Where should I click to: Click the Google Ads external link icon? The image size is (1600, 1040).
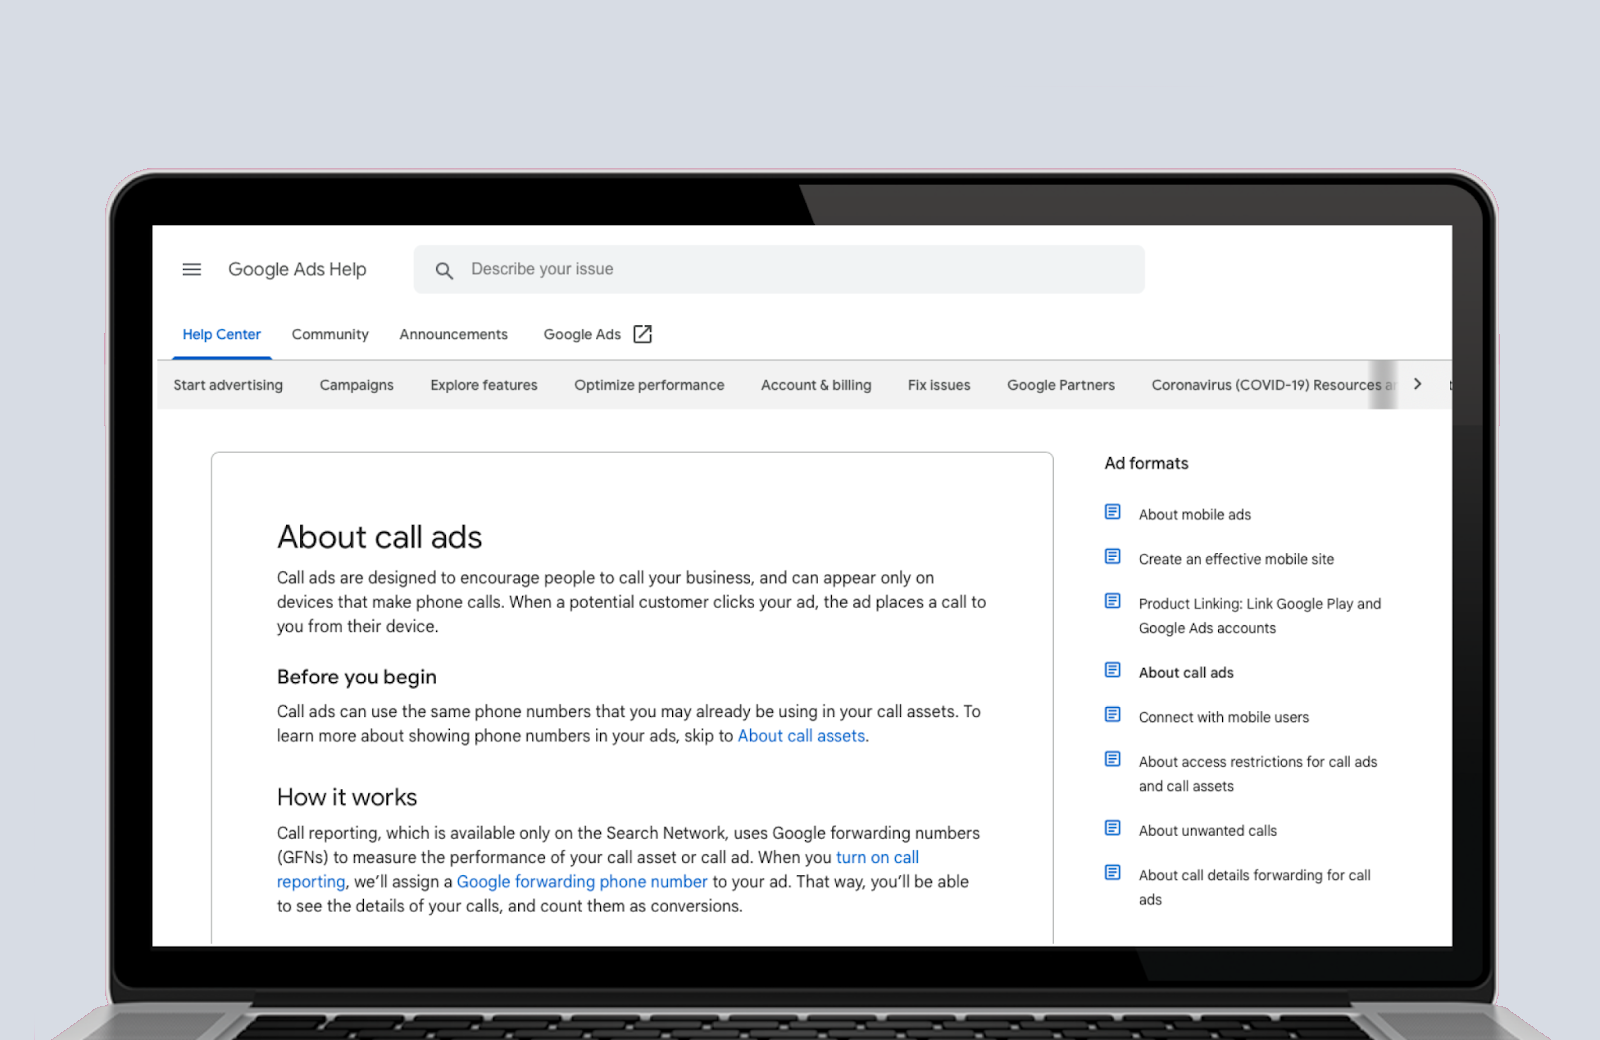pyautogui.click(x=643, y=334)
